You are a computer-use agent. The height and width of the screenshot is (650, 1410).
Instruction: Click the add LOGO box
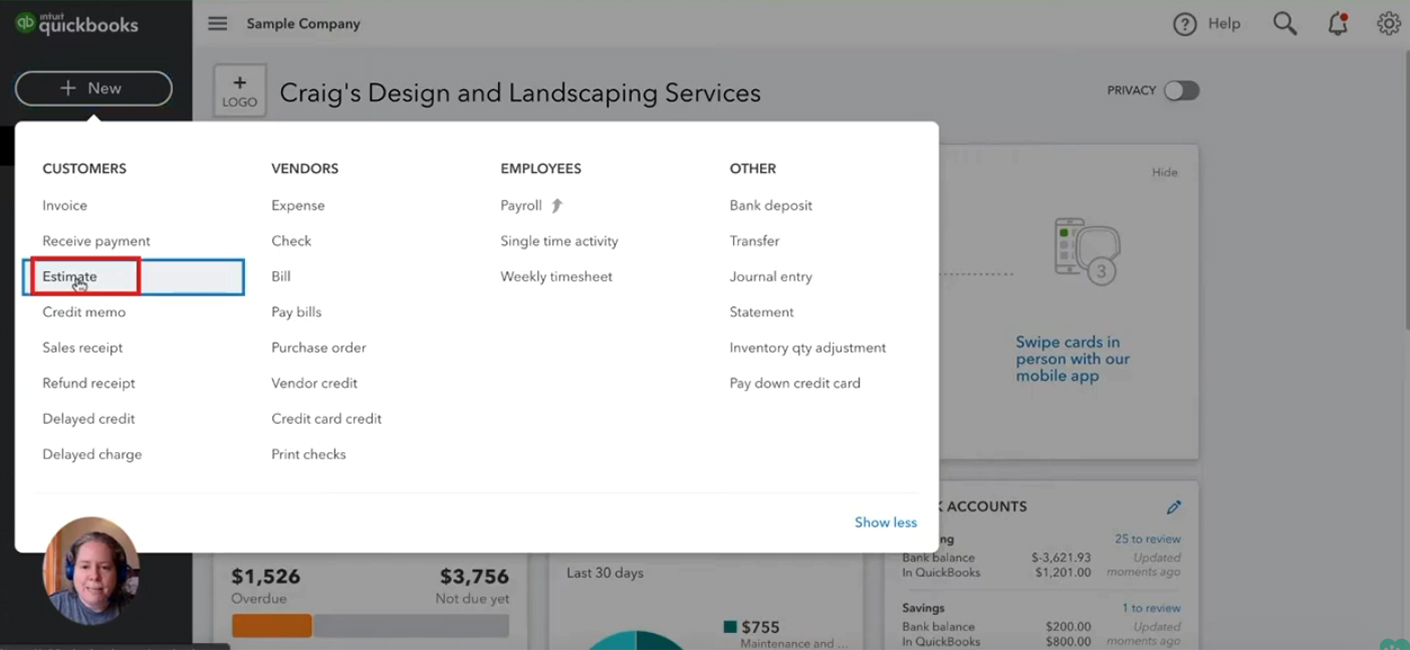coord(240,91)
